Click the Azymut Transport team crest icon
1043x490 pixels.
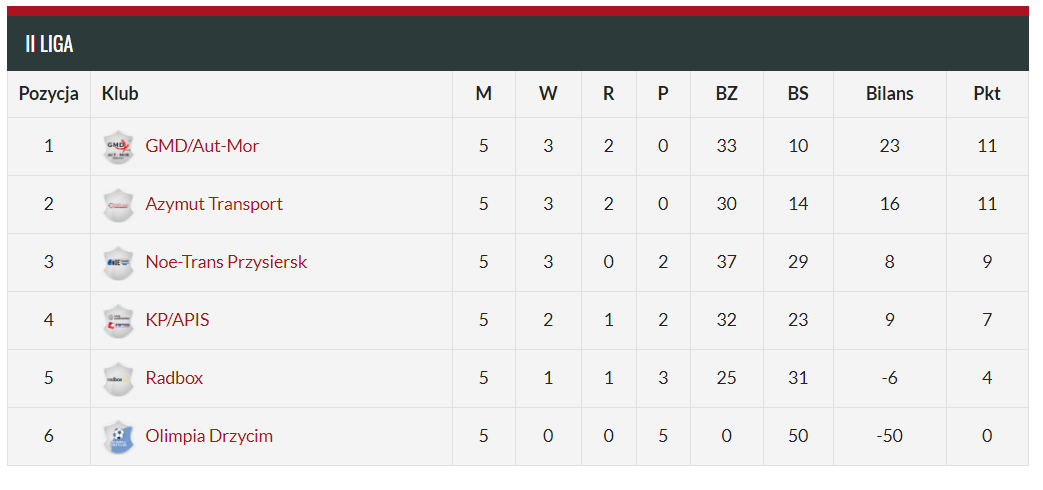pos(118,205)
